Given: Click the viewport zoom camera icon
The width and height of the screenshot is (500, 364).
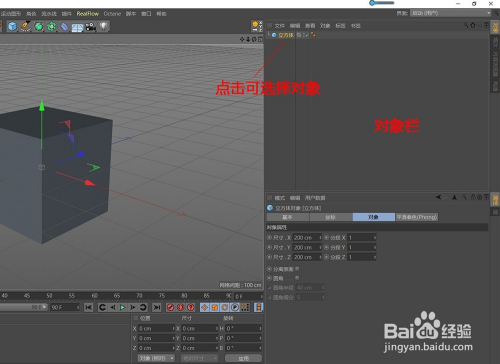Looking at the screenshot, I should point(248,39).
